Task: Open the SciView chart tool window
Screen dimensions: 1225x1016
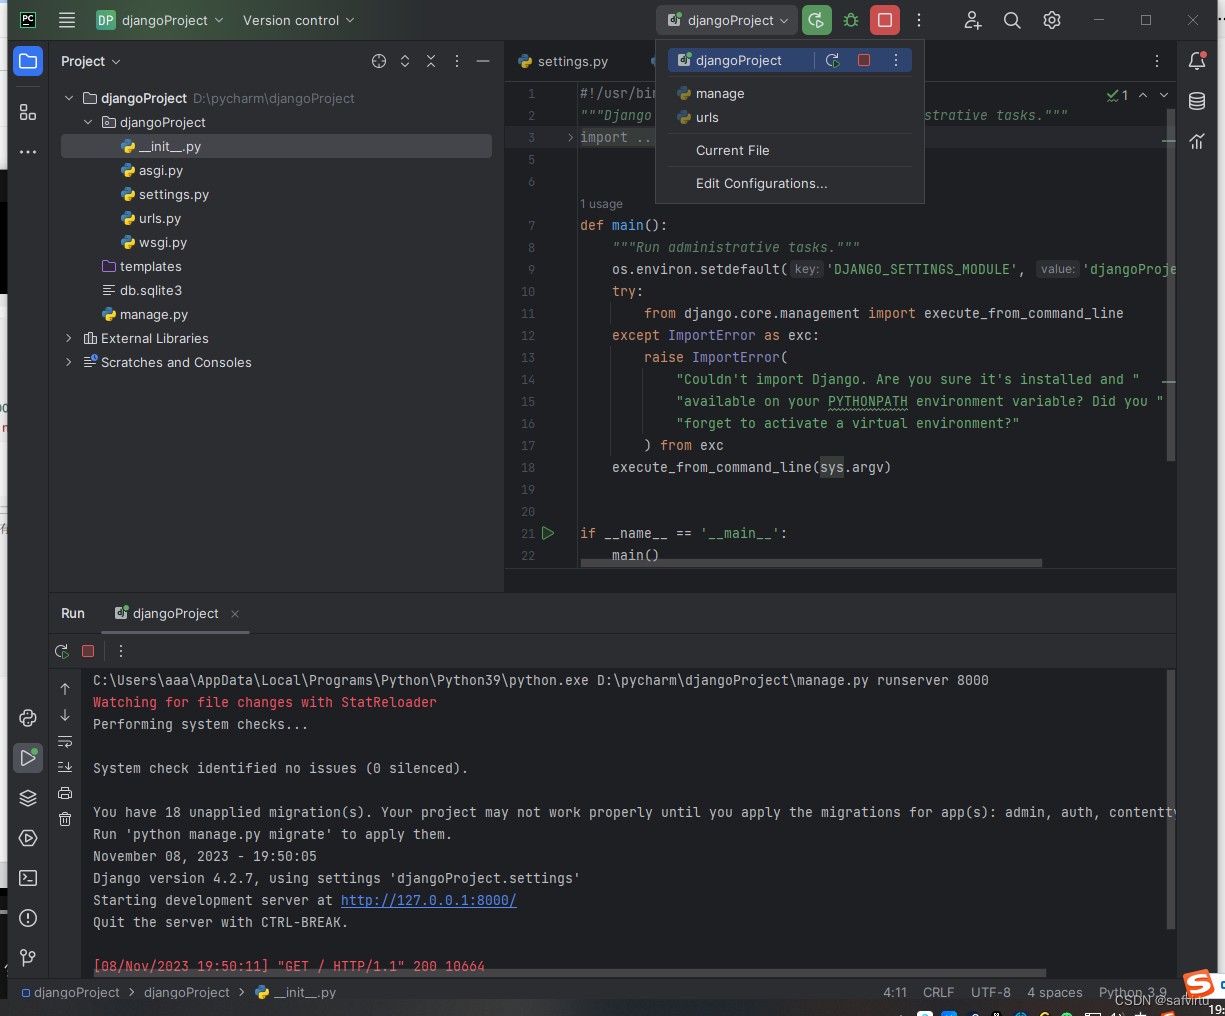Action: [1197, 141]
